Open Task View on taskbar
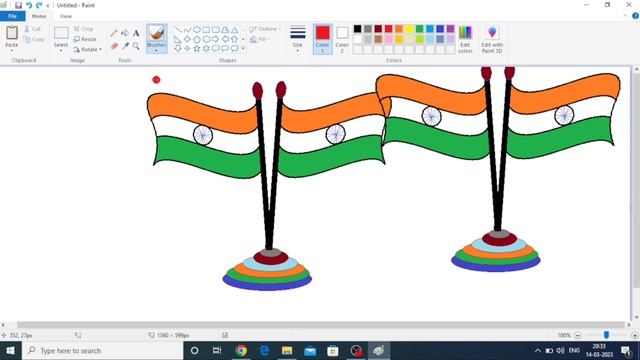The image size is (640, 360). (217, 351)
